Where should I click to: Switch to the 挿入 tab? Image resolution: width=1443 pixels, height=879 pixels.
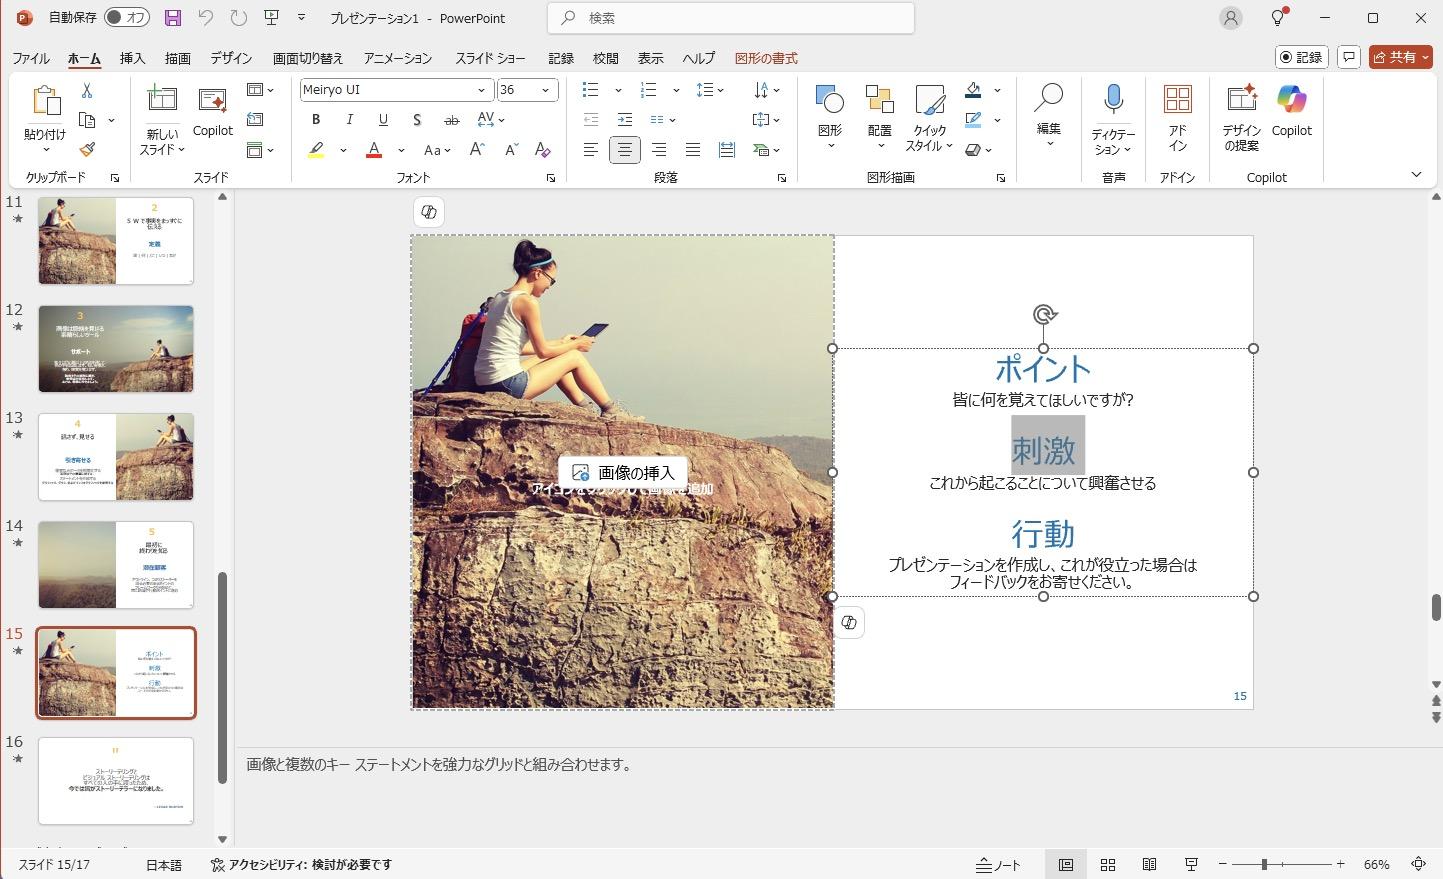point(133,58)
